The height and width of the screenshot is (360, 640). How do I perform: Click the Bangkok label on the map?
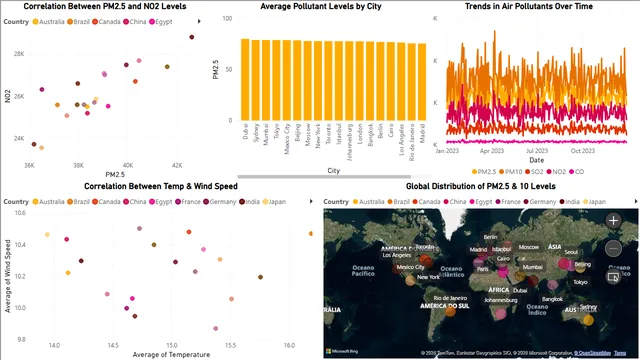pos(552,299)
